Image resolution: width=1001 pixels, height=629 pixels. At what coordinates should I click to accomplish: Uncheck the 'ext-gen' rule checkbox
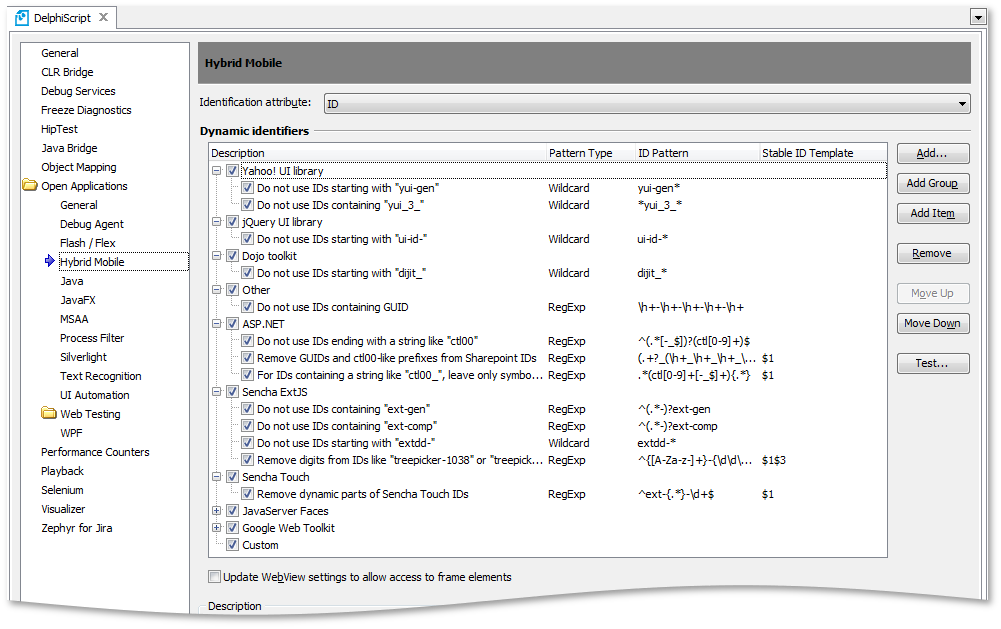[x=247, y=409]
